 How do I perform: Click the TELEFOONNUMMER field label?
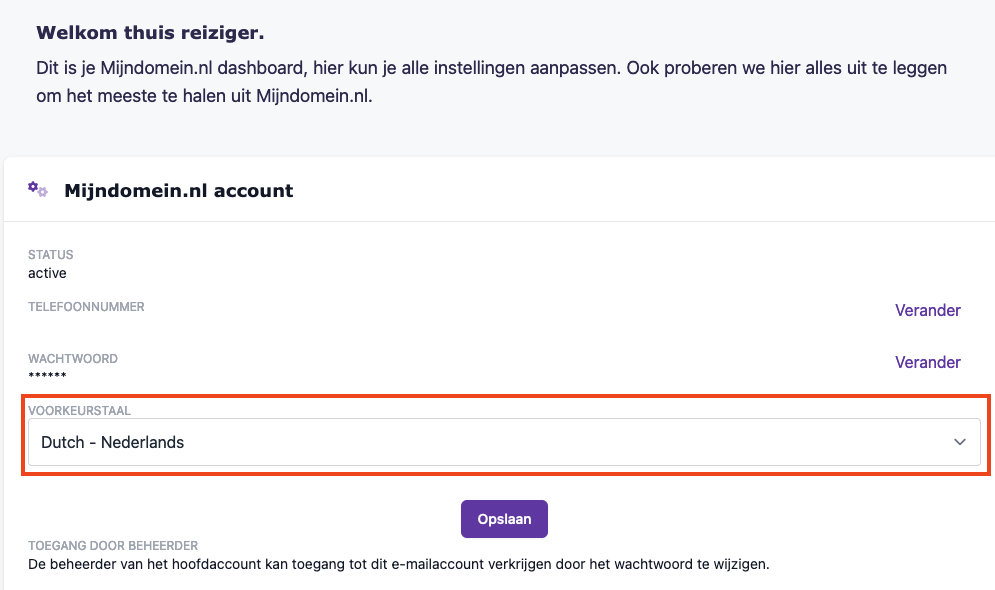tap(86, 307)
